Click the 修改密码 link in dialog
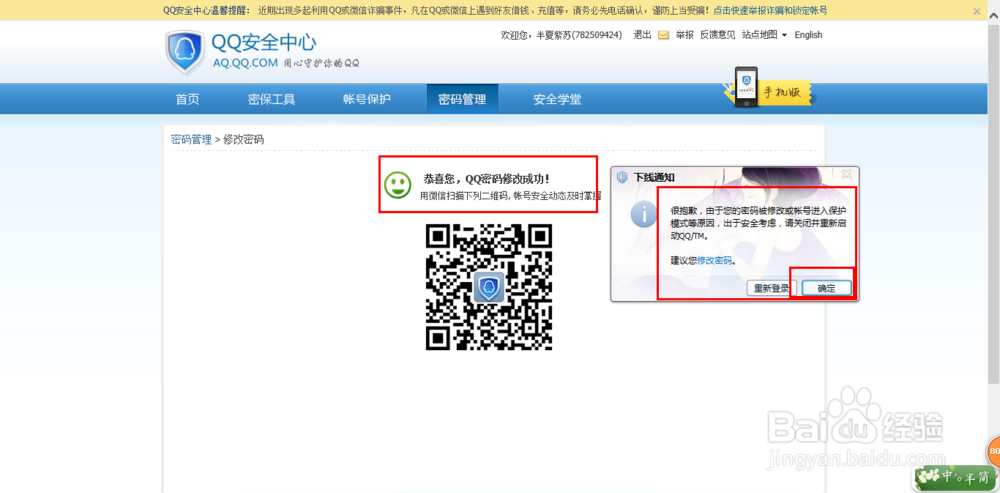Image resolution: width=1000 pixels, height=493 pixels. pos(714,260)
